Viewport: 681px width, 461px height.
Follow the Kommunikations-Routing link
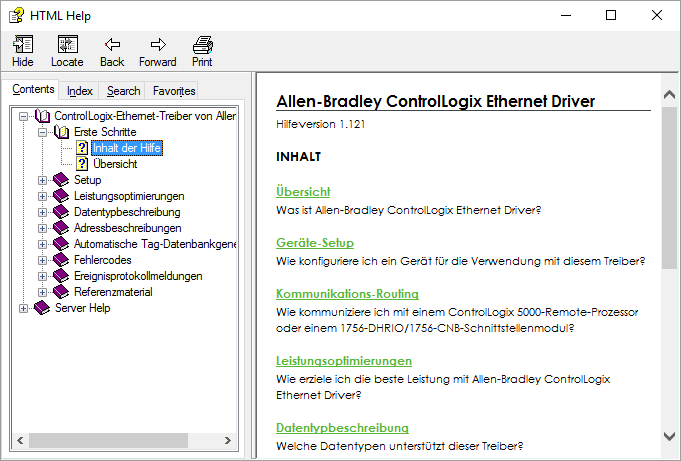pos(347,294)
